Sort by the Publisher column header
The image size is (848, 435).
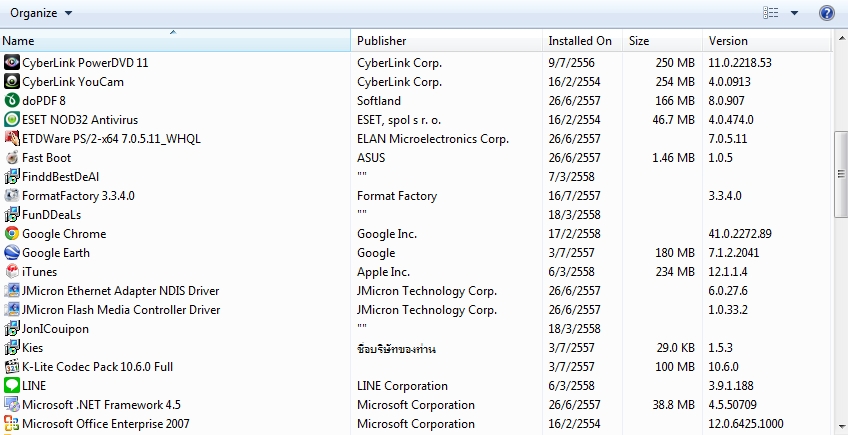click(x=447, y=41)
